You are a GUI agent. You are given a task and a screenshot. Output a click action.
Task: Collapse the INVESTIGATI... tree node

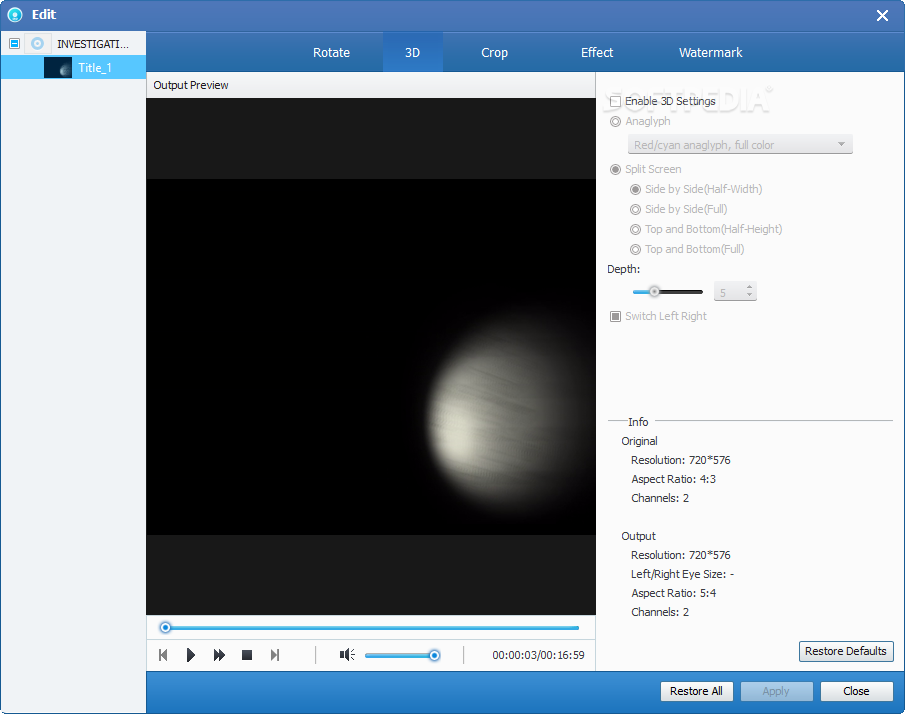pyautogui.click(x=14, y=44)
